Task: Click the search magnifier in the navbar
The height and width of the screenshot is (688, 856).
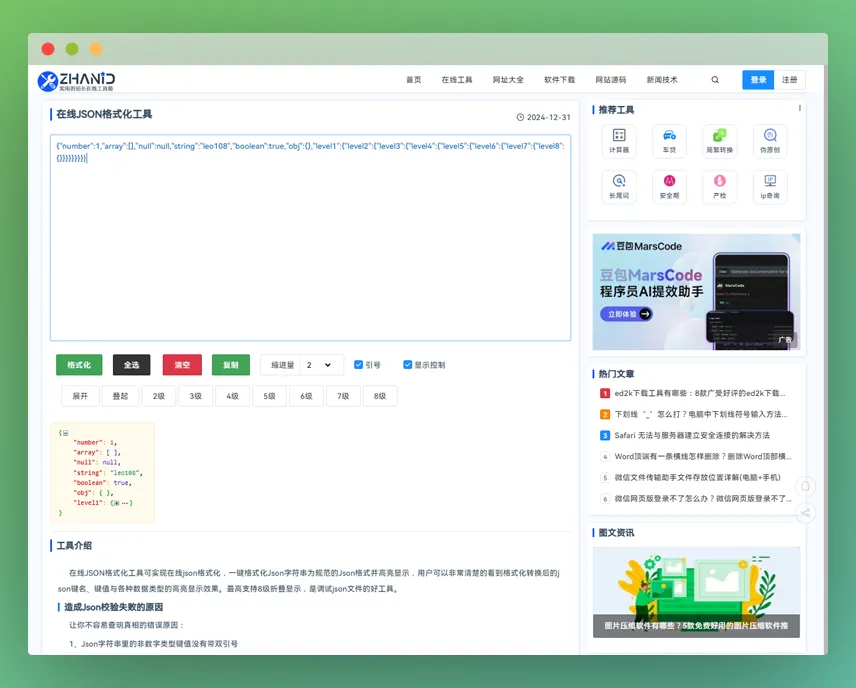Action: (x=714, y=79)
